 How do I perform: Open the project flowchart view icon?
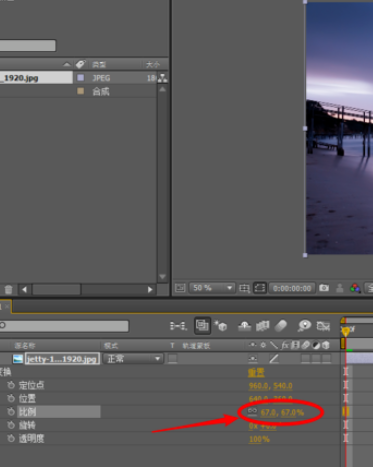[163, 78]
